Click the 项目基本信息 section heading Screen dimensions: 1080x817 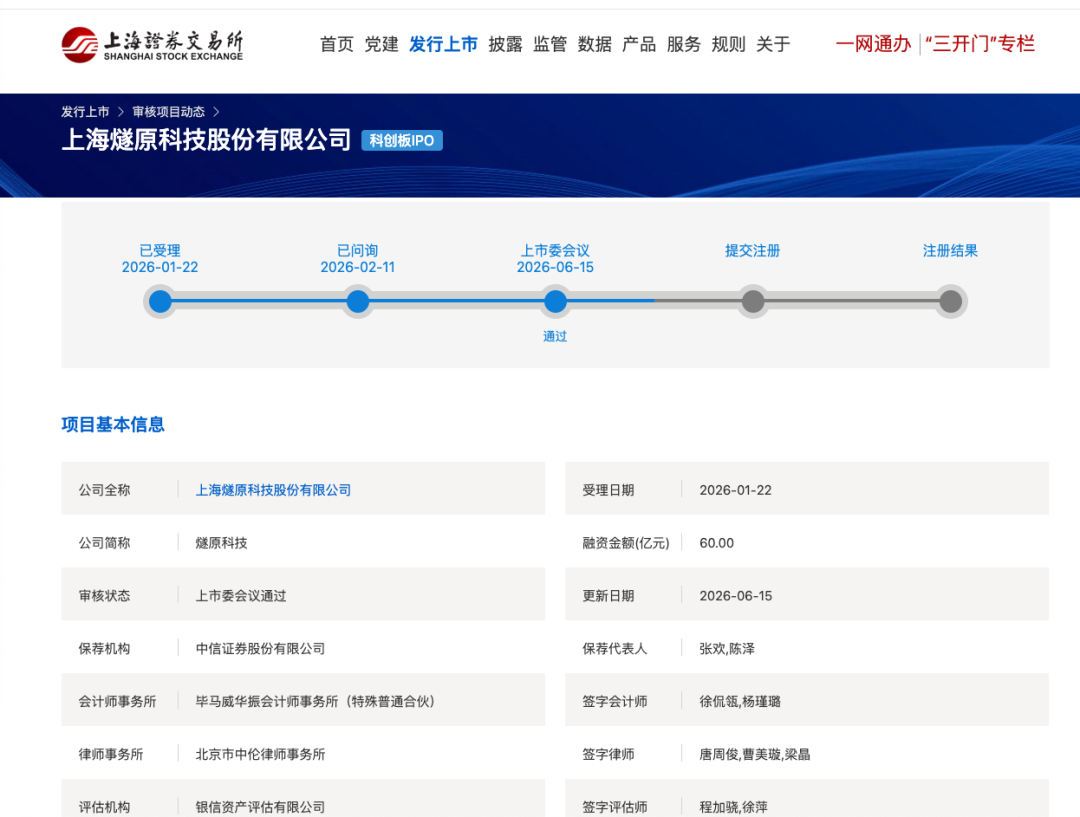coord(113,424)
